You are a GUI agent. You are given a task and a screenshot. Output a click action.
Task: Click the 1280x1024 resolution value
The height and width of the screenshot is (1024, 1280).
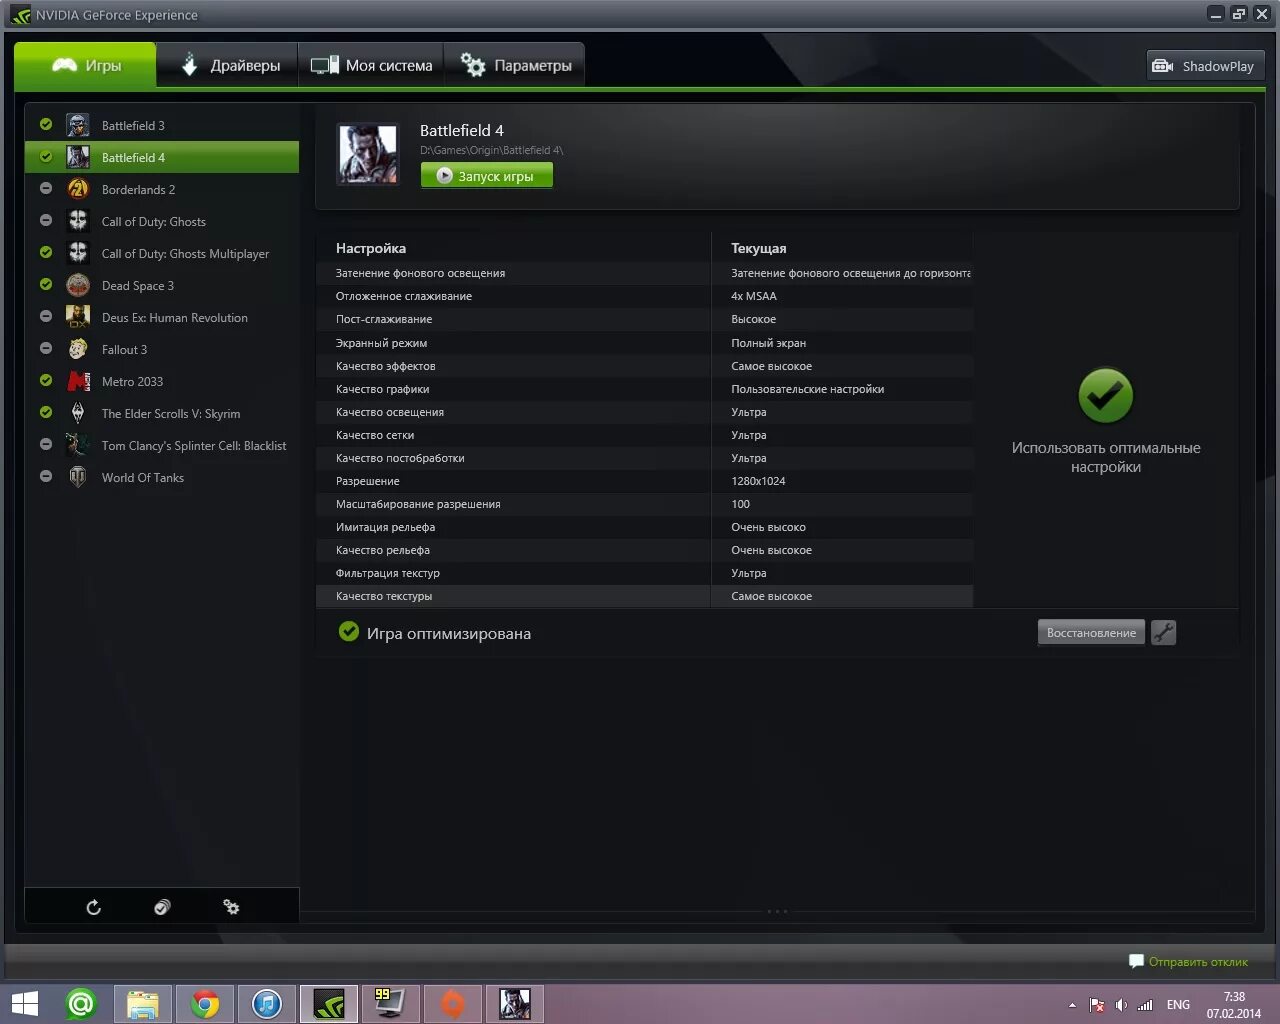(x=758, y=481)
